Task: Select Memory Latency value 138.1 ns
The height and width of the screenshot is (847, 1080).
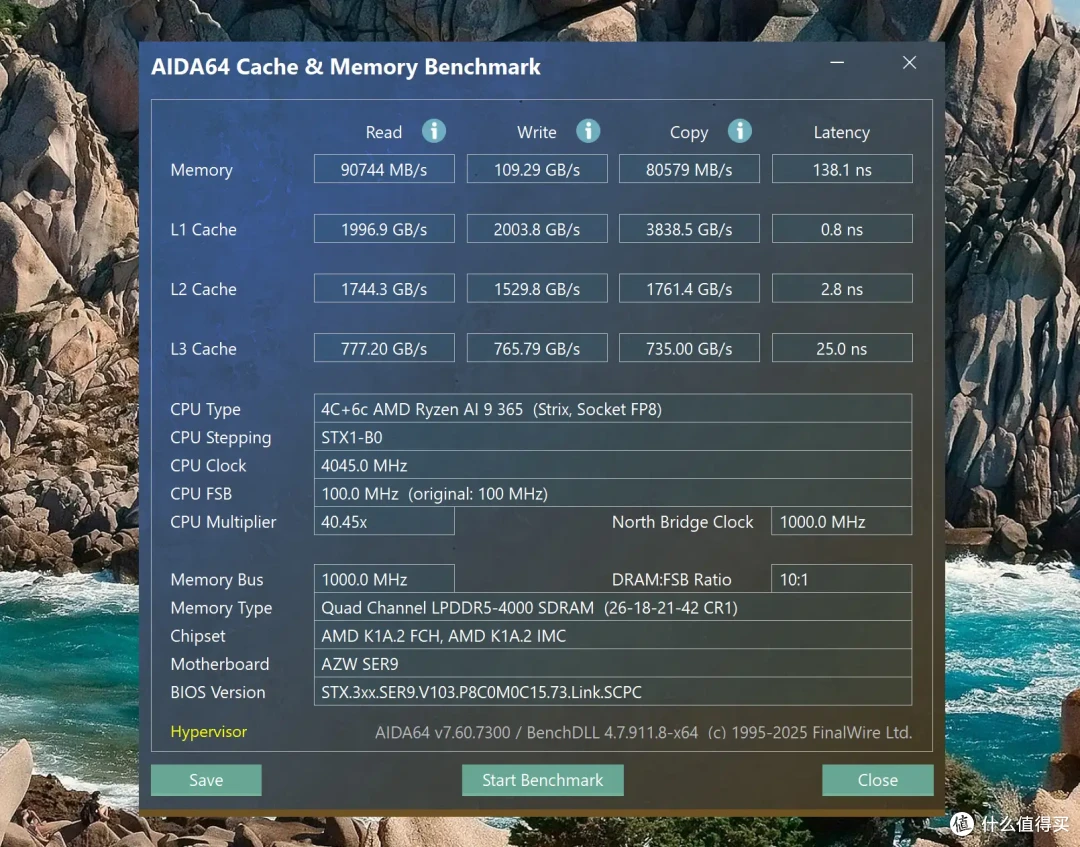Action: pos(842,169)
